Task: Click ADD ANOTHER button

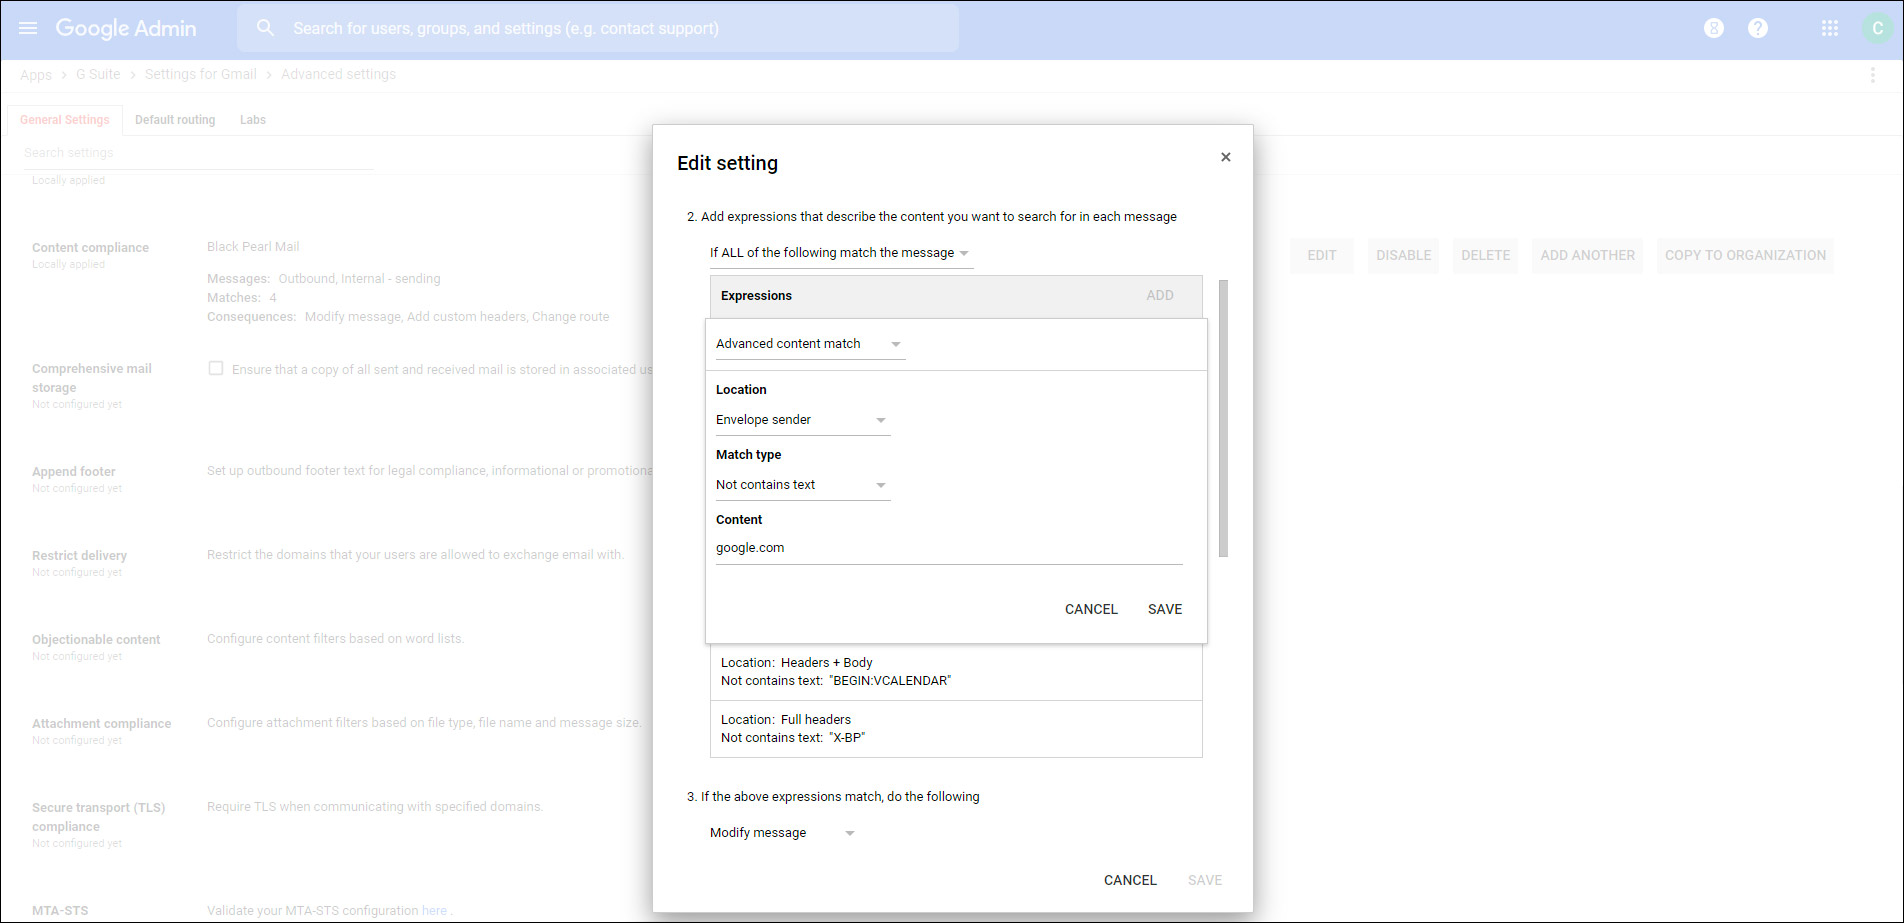Action: click(1588, 255)
